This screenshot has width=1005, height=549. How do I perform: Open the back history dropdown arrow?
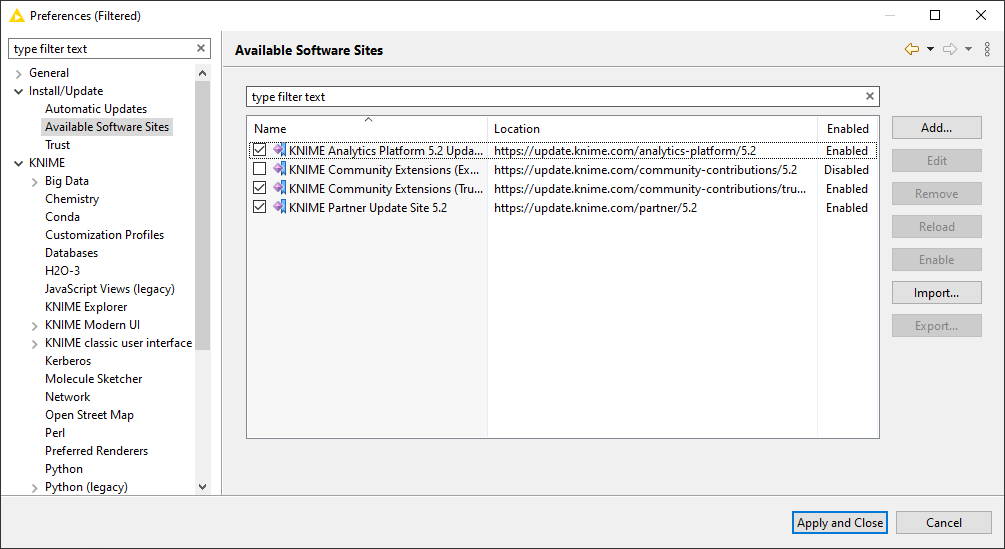pyautogui.click(x=930, y=49)
